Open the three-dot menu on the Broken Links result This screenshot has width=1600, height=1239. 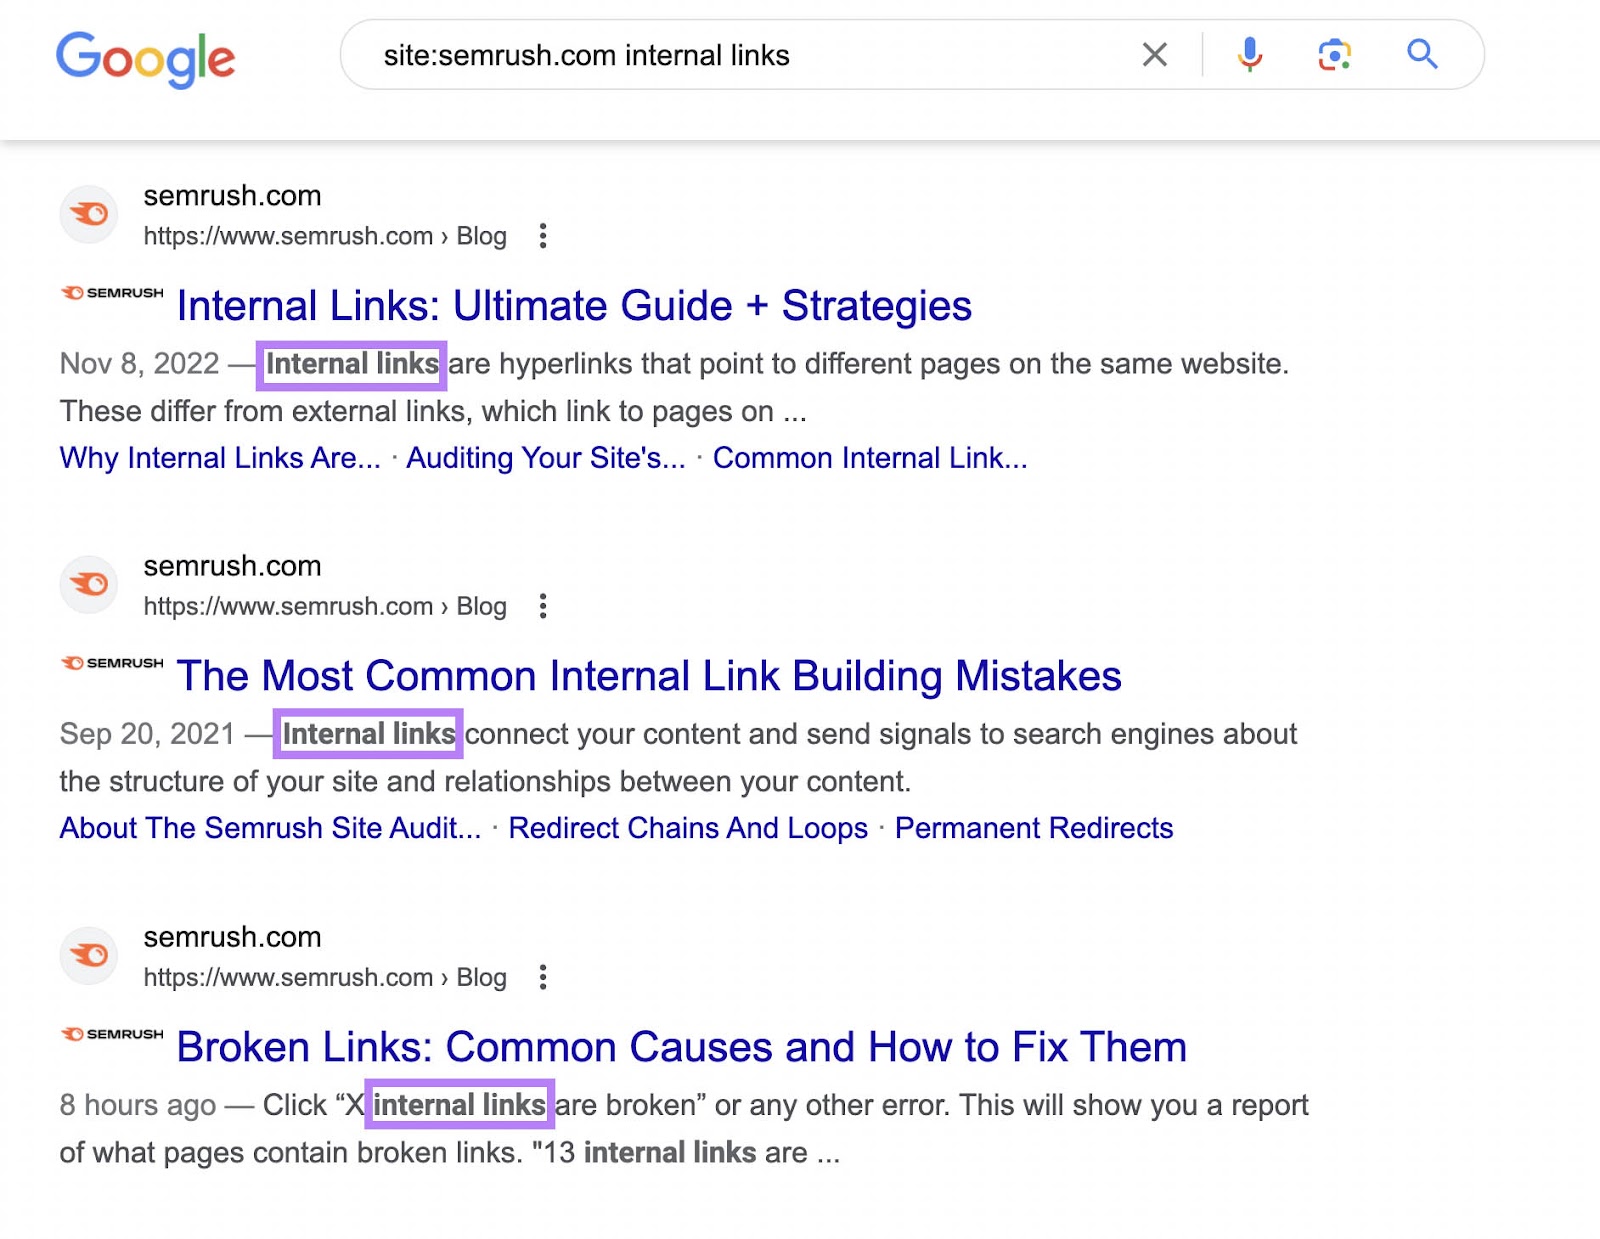coord(543,978)
